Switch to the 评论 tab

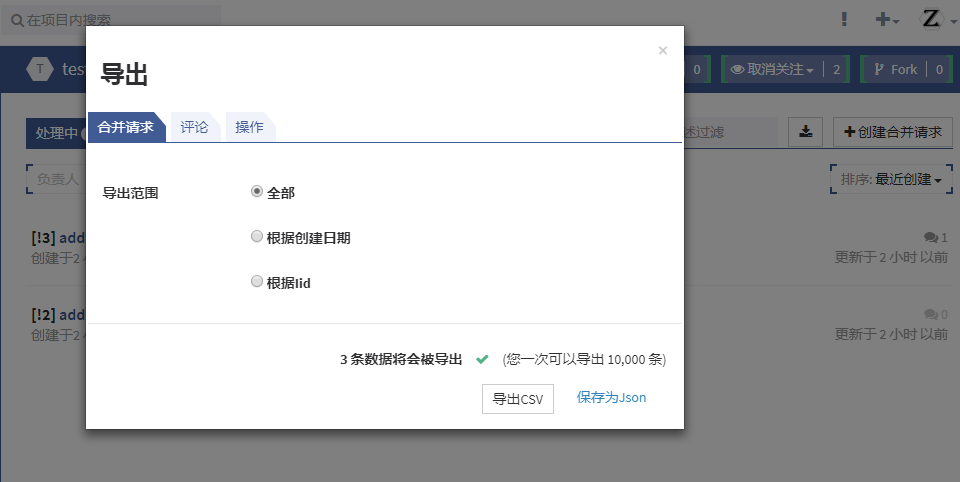pyautogui.click(x=194, y=127)
